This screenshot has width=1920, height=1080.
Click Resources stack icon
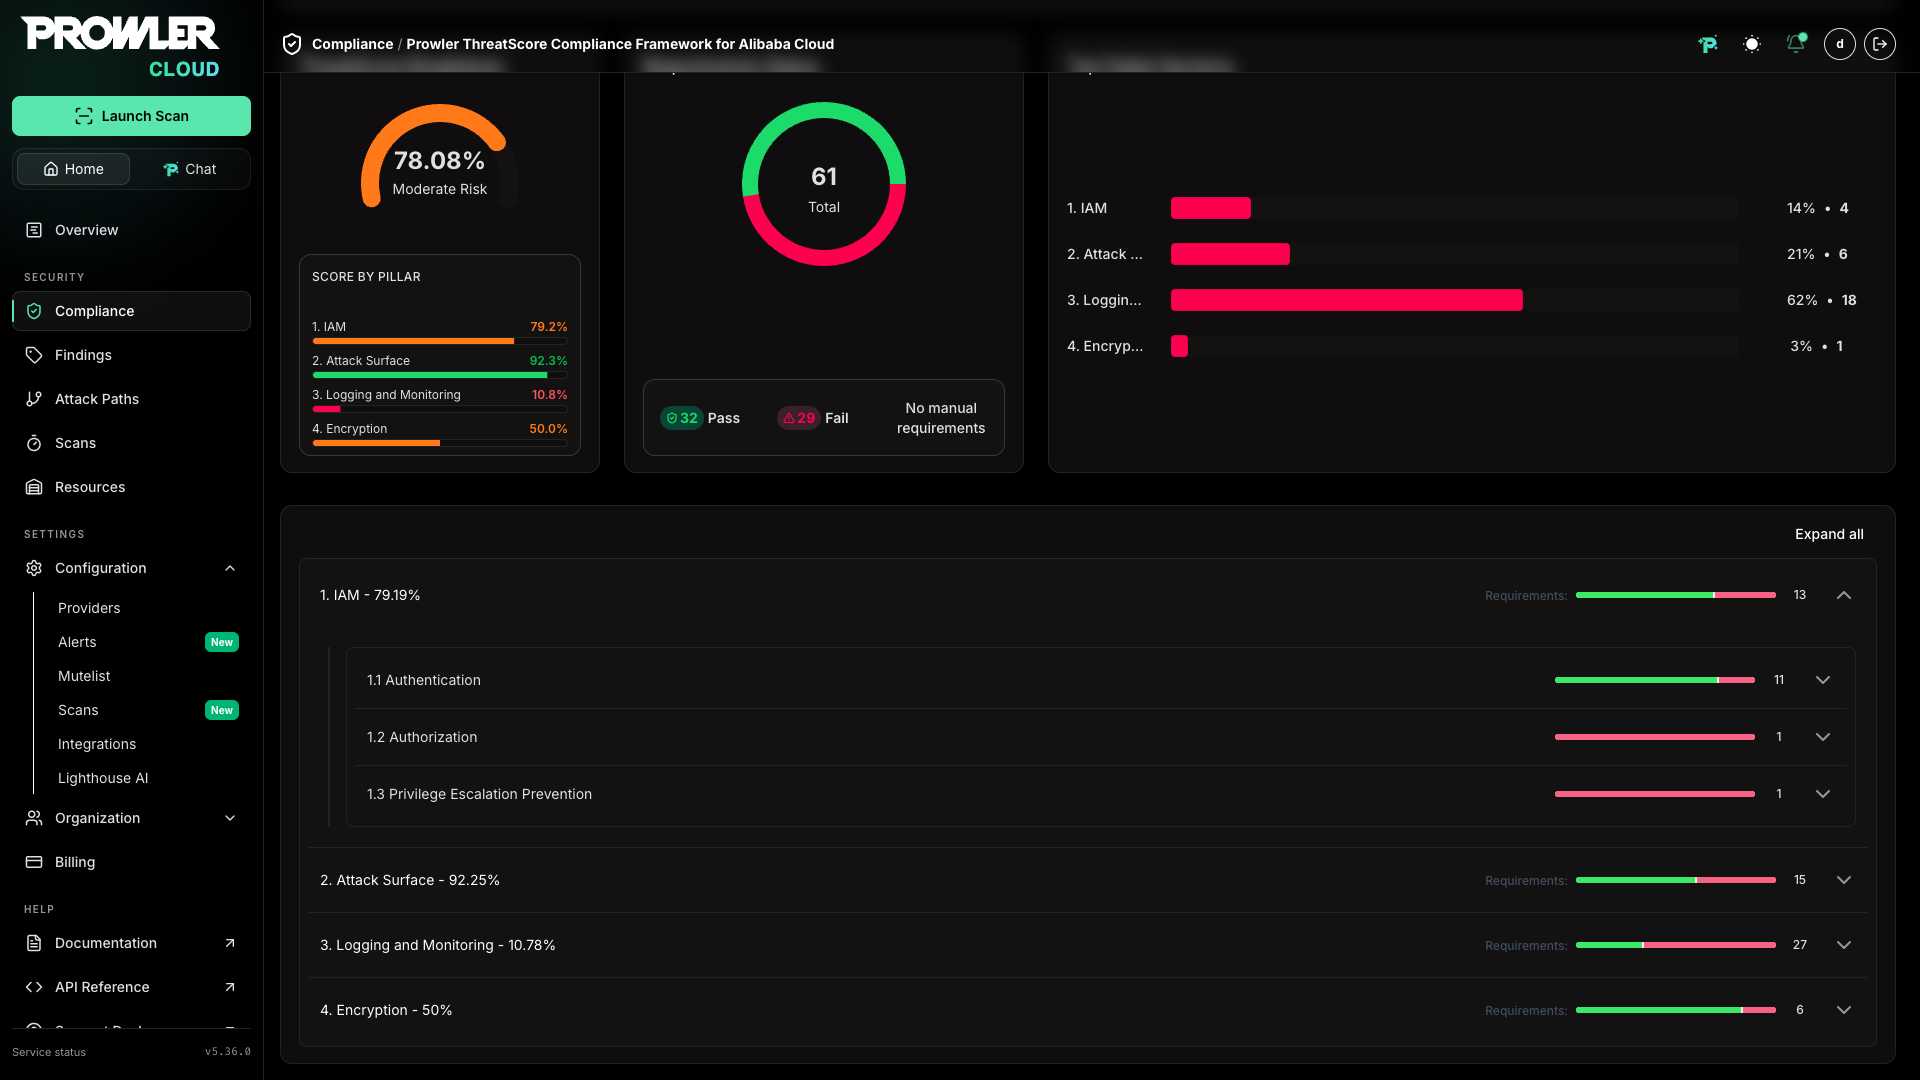pos(34,487)
